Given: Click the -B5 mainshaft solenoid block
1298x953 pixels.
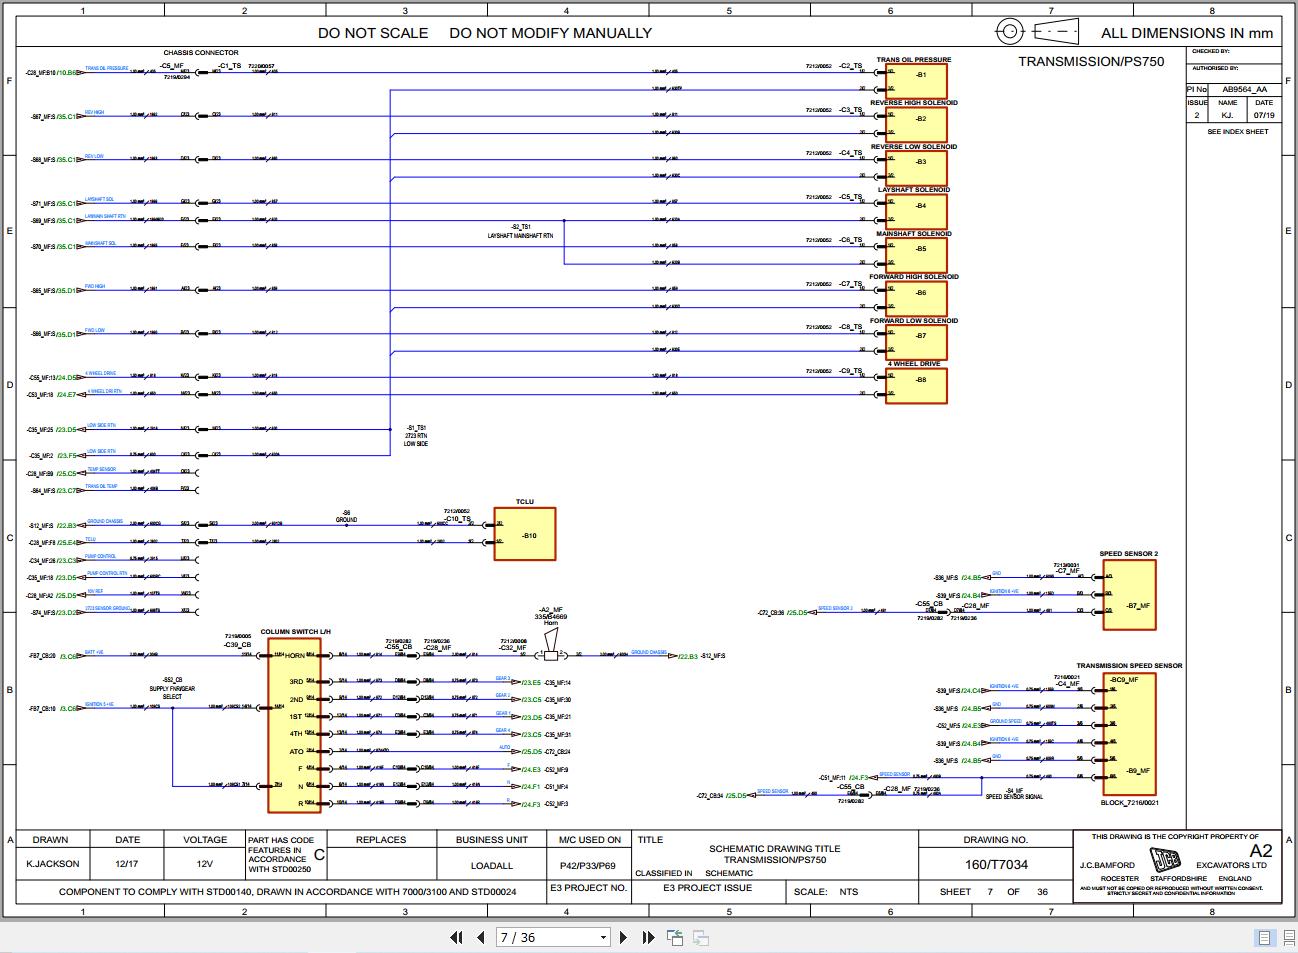Looking at the screenshot, I should point(916,254).
